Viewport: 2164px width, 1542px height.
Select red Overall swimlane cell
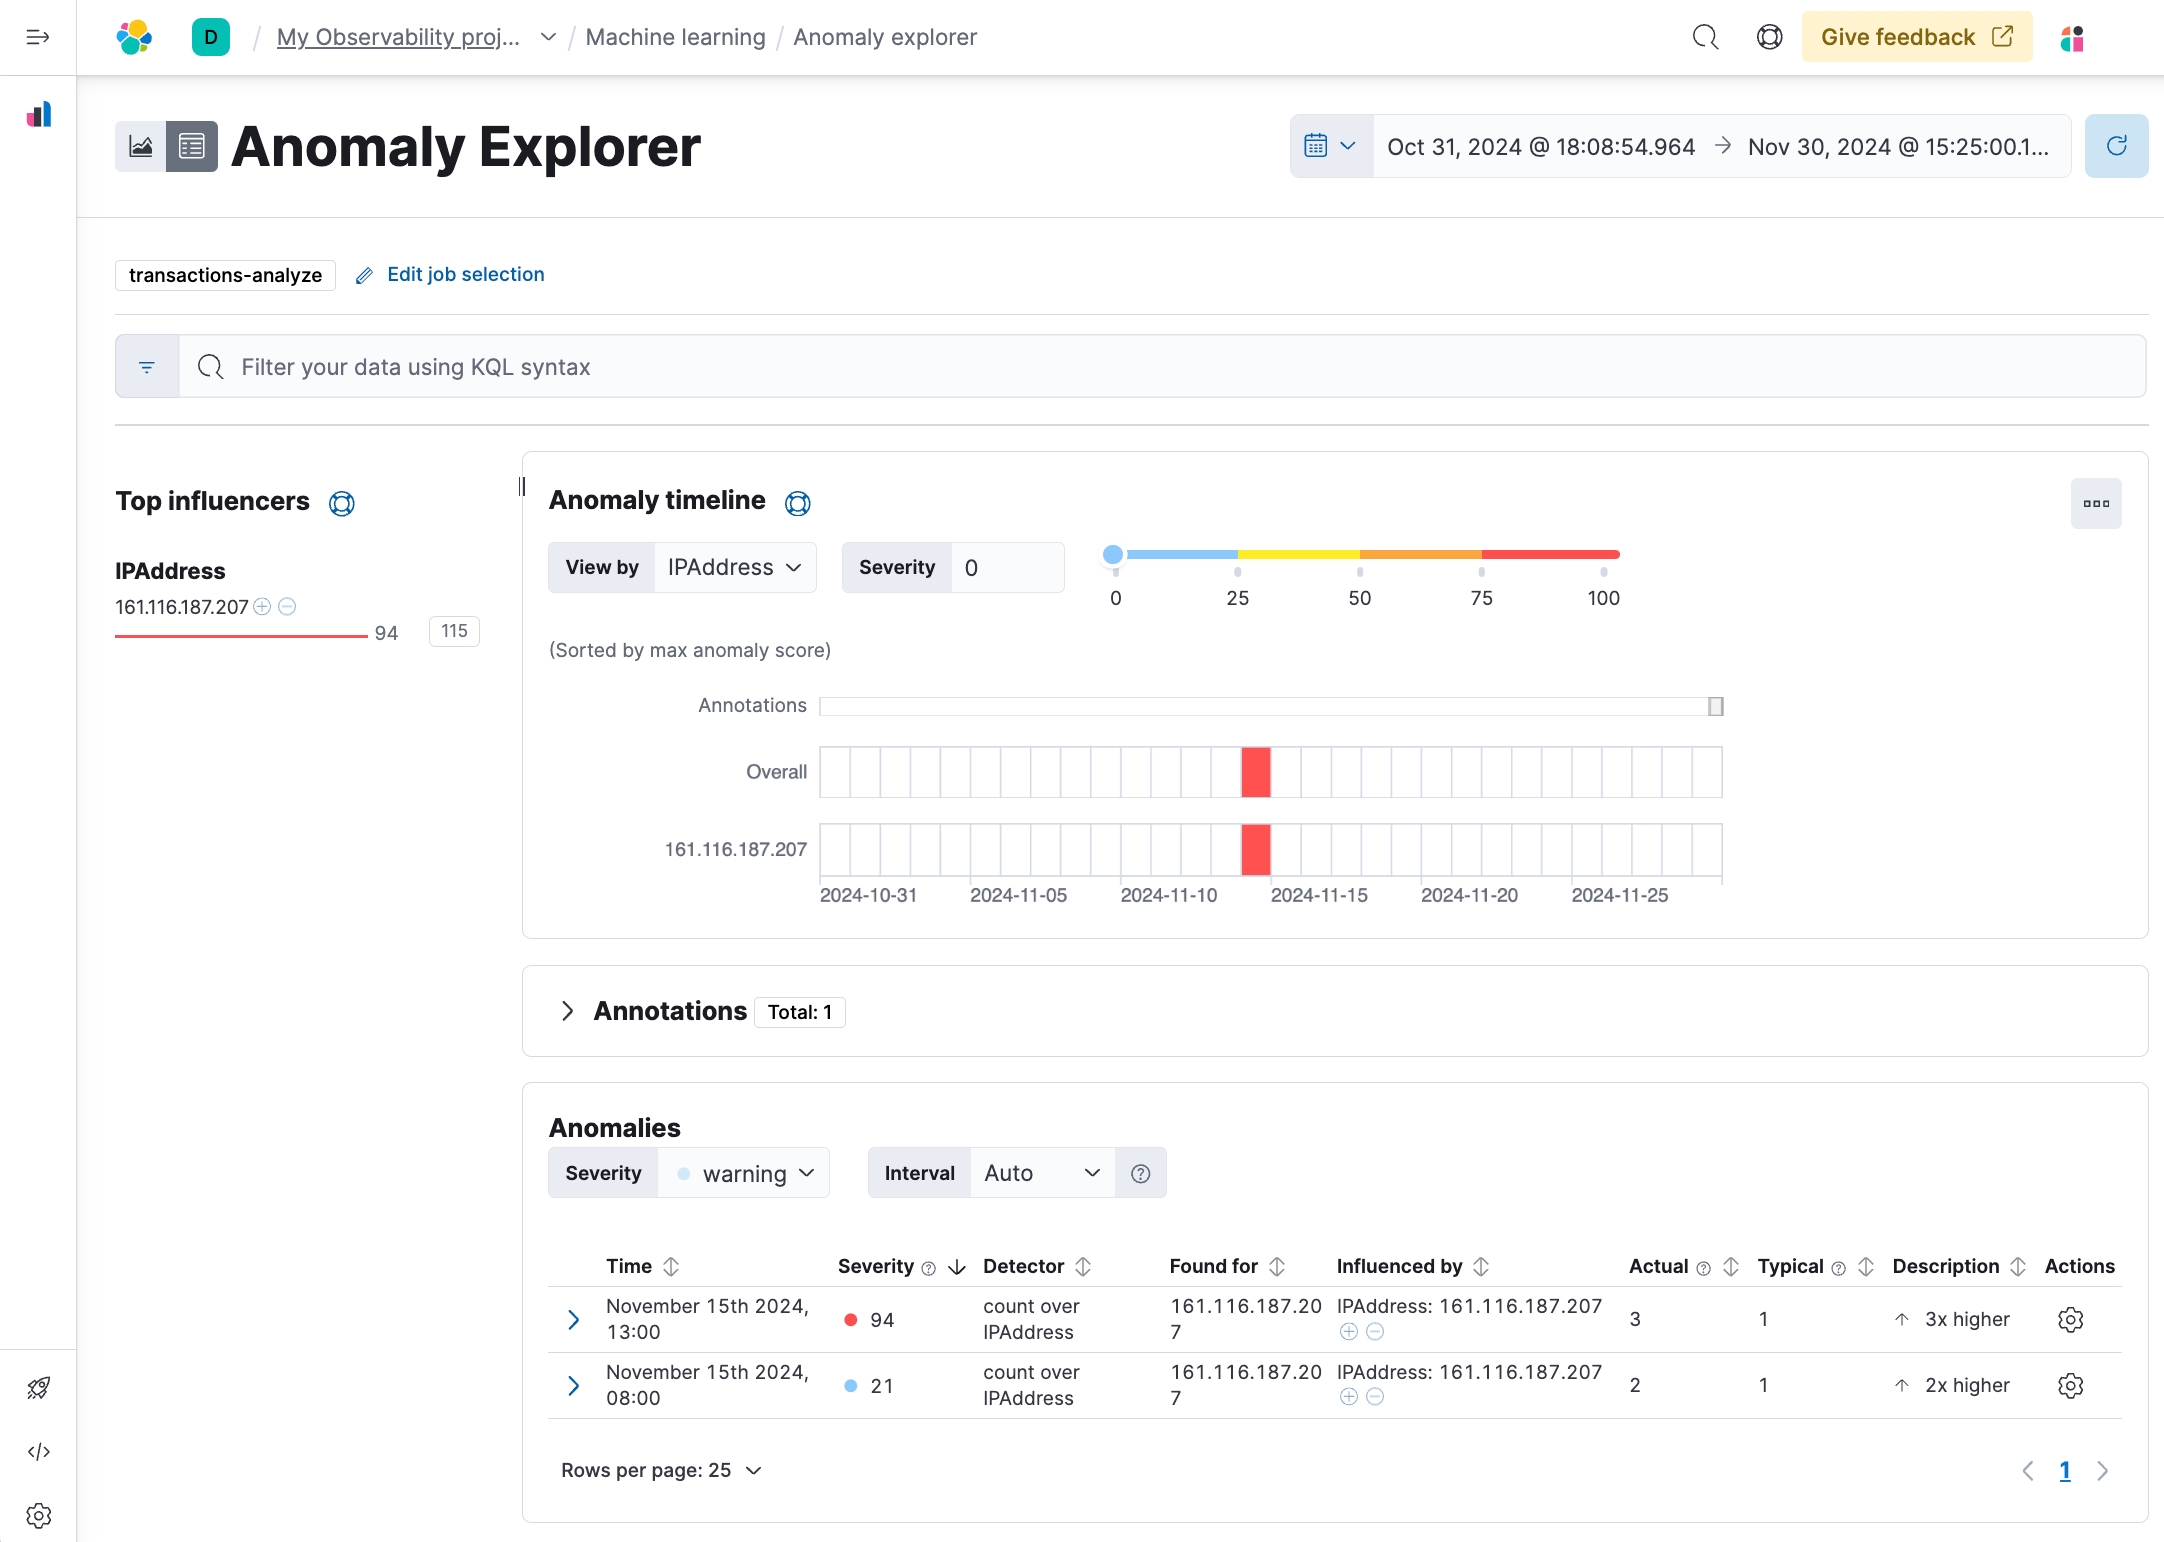[1256, 772]
